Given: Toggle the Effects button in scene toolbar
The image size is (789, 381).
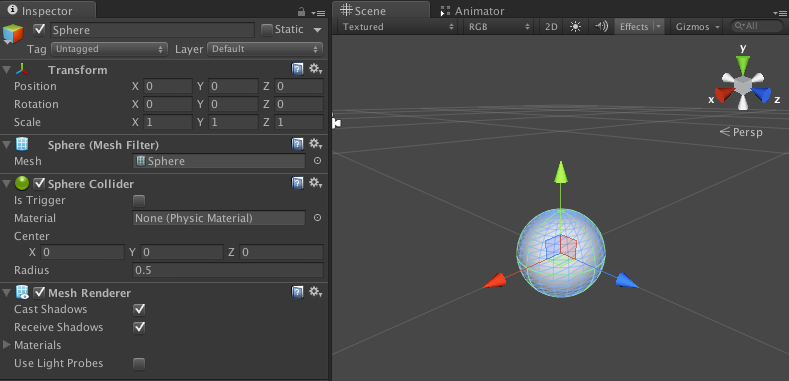Looking at the screenshot, I should pos(634,27).
